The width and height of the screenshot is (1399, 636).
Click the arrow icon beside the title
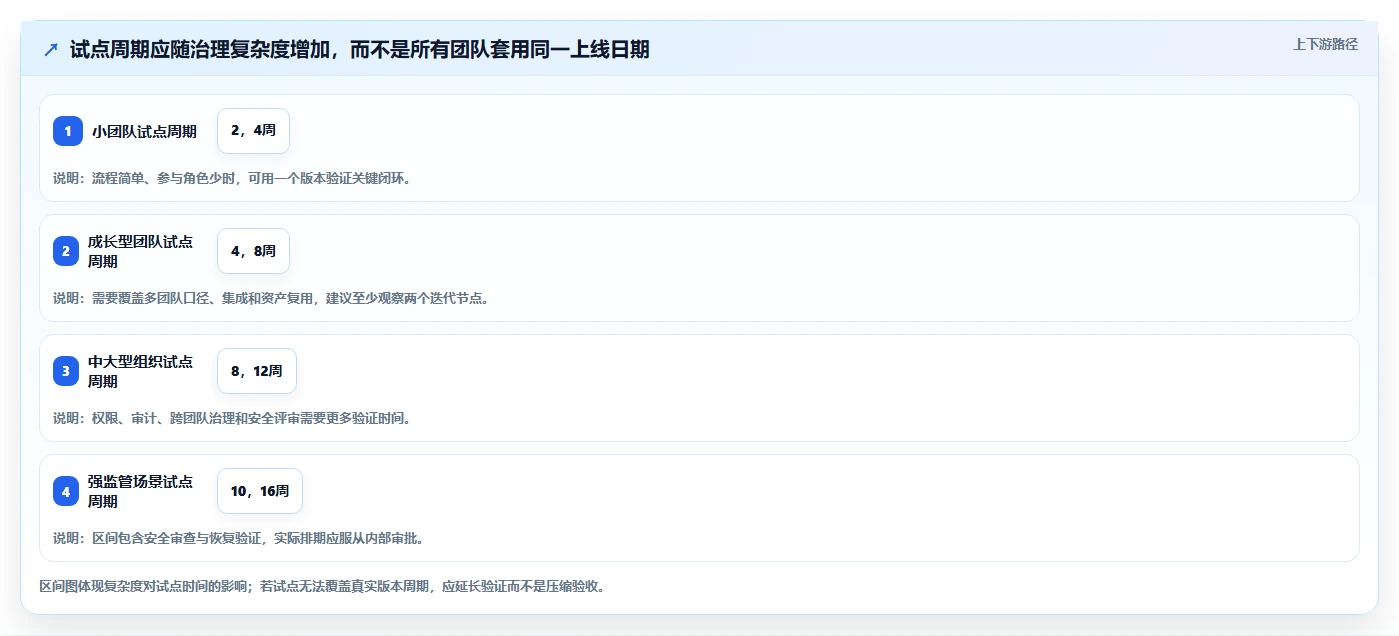click(x=51, y=49)
